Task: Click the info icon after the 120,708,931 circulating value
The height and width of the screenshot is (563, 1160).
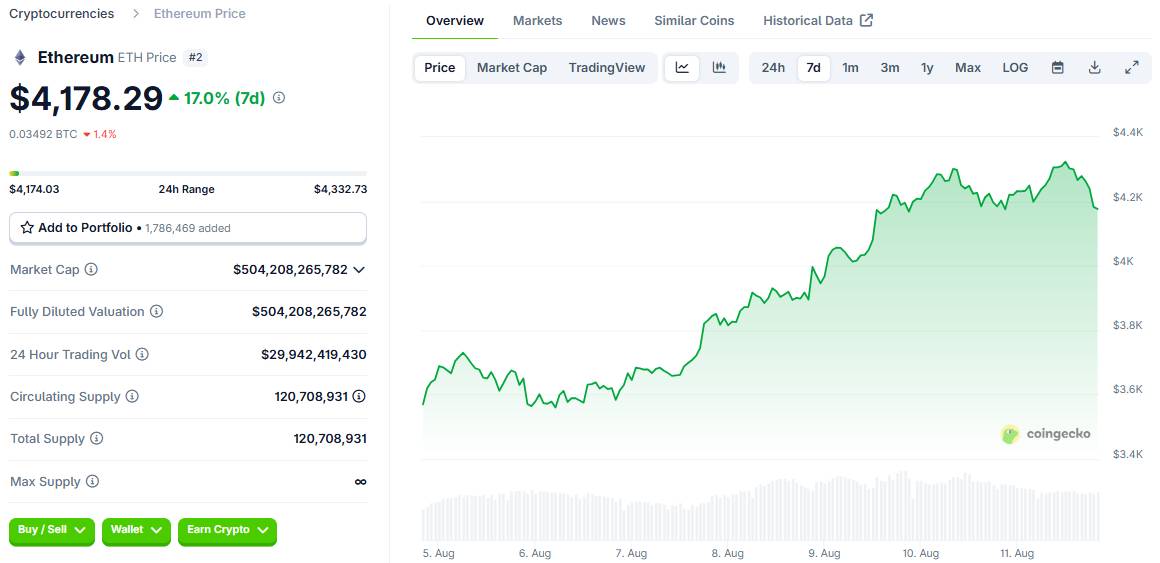Action: pyautogui.click(x=359, y=397)
